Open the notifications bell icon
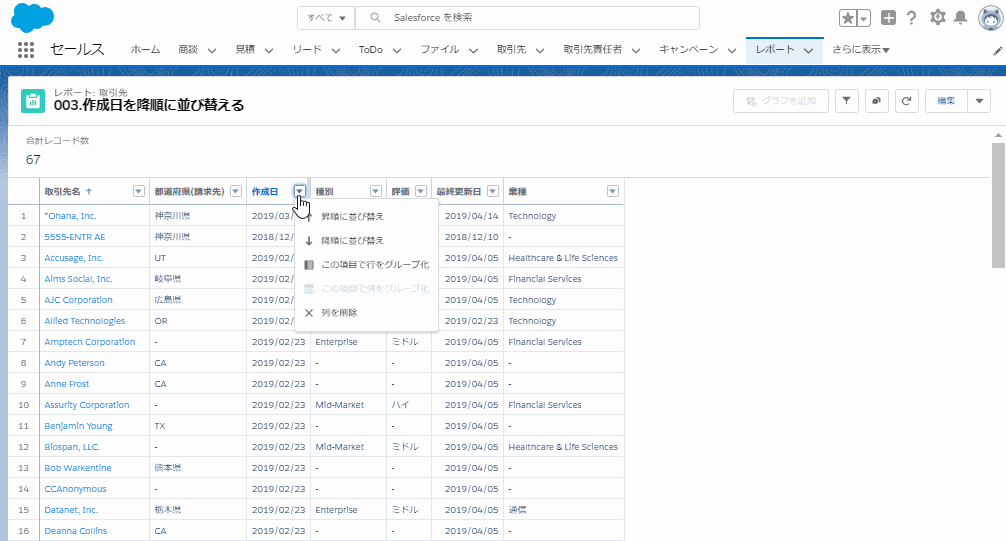The width and height of the screenshot is (1006, 541). 960,17
